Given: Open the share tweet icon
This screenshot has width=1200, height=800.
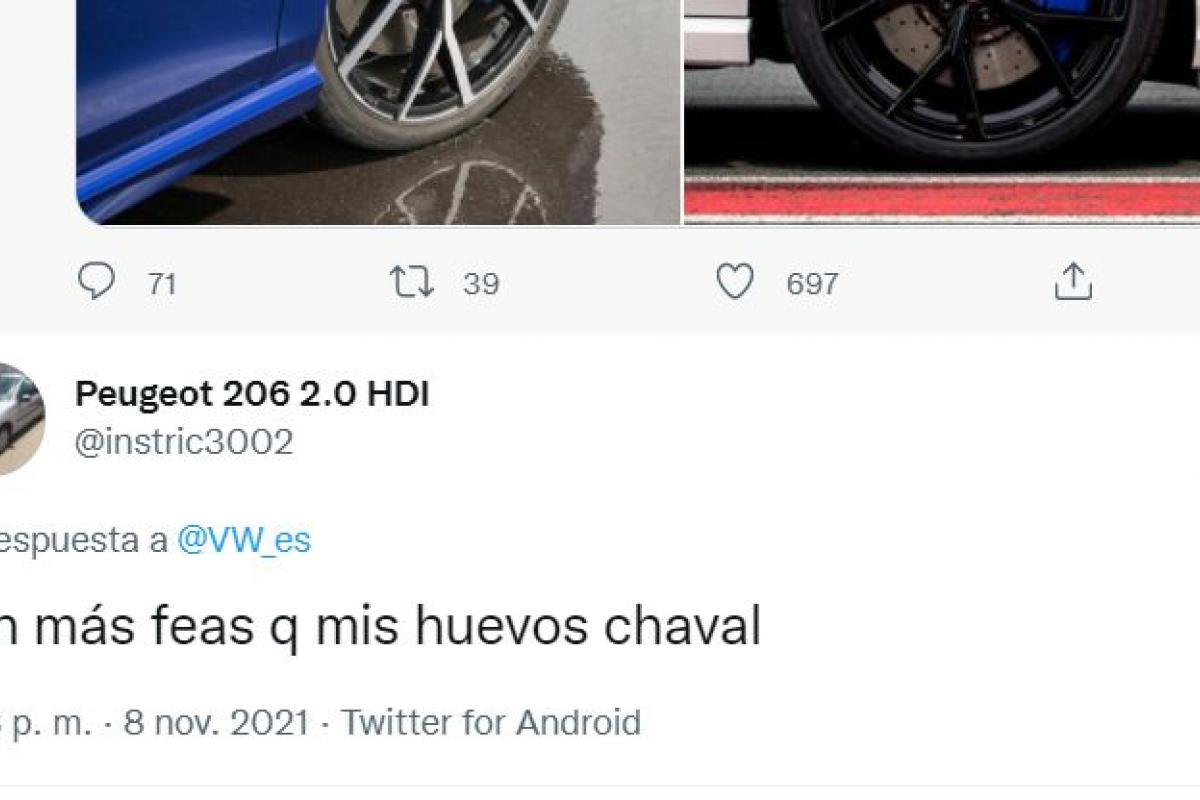Looking at the screenshot, I should point(1073,282).
